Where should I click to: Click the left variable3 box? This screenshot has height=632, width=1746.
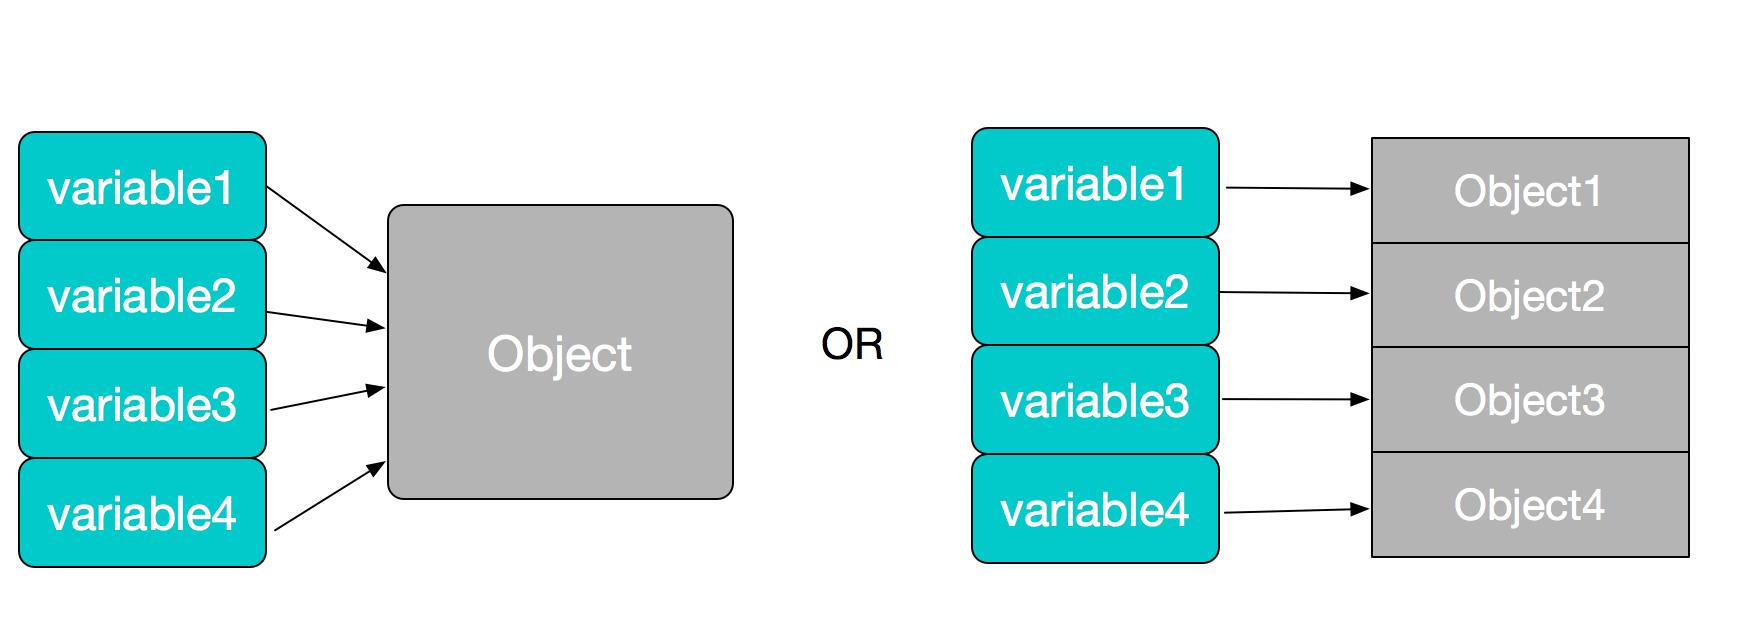click(143, 404)
